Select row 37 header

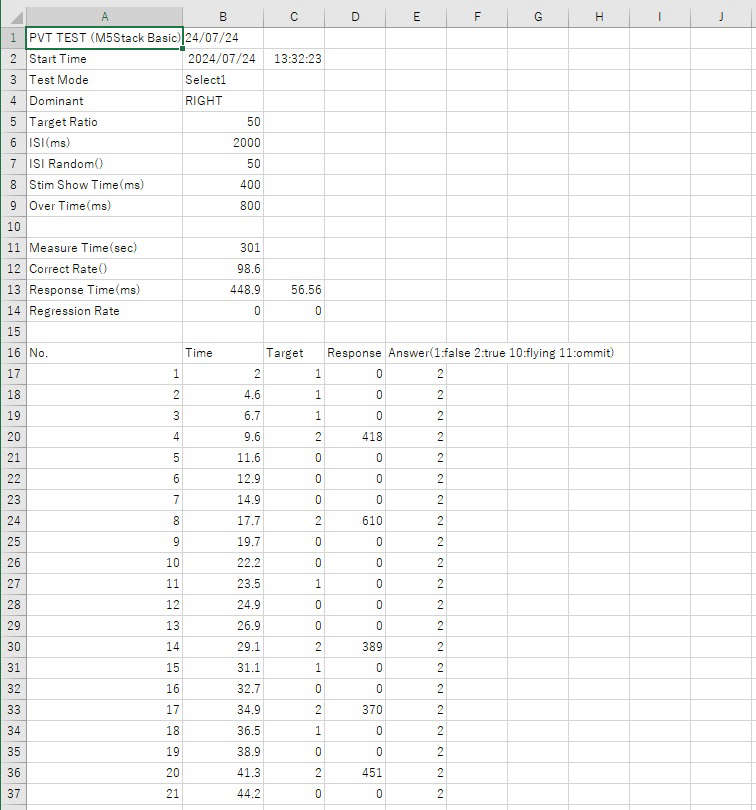13,793
